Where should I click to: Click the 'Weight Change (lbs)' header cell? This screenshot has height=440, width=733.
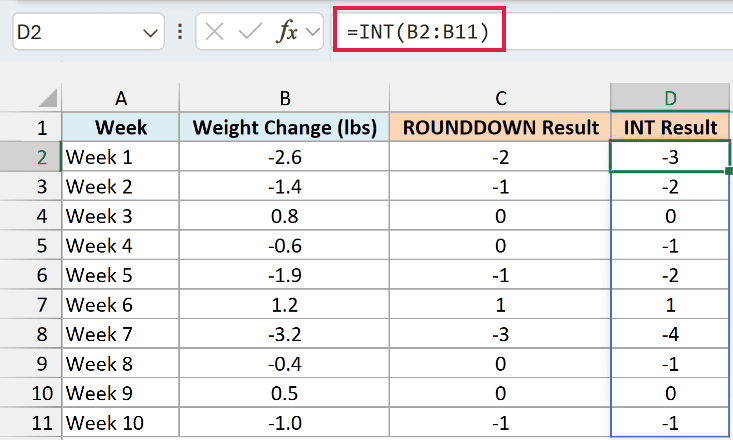tap(284, 127)
